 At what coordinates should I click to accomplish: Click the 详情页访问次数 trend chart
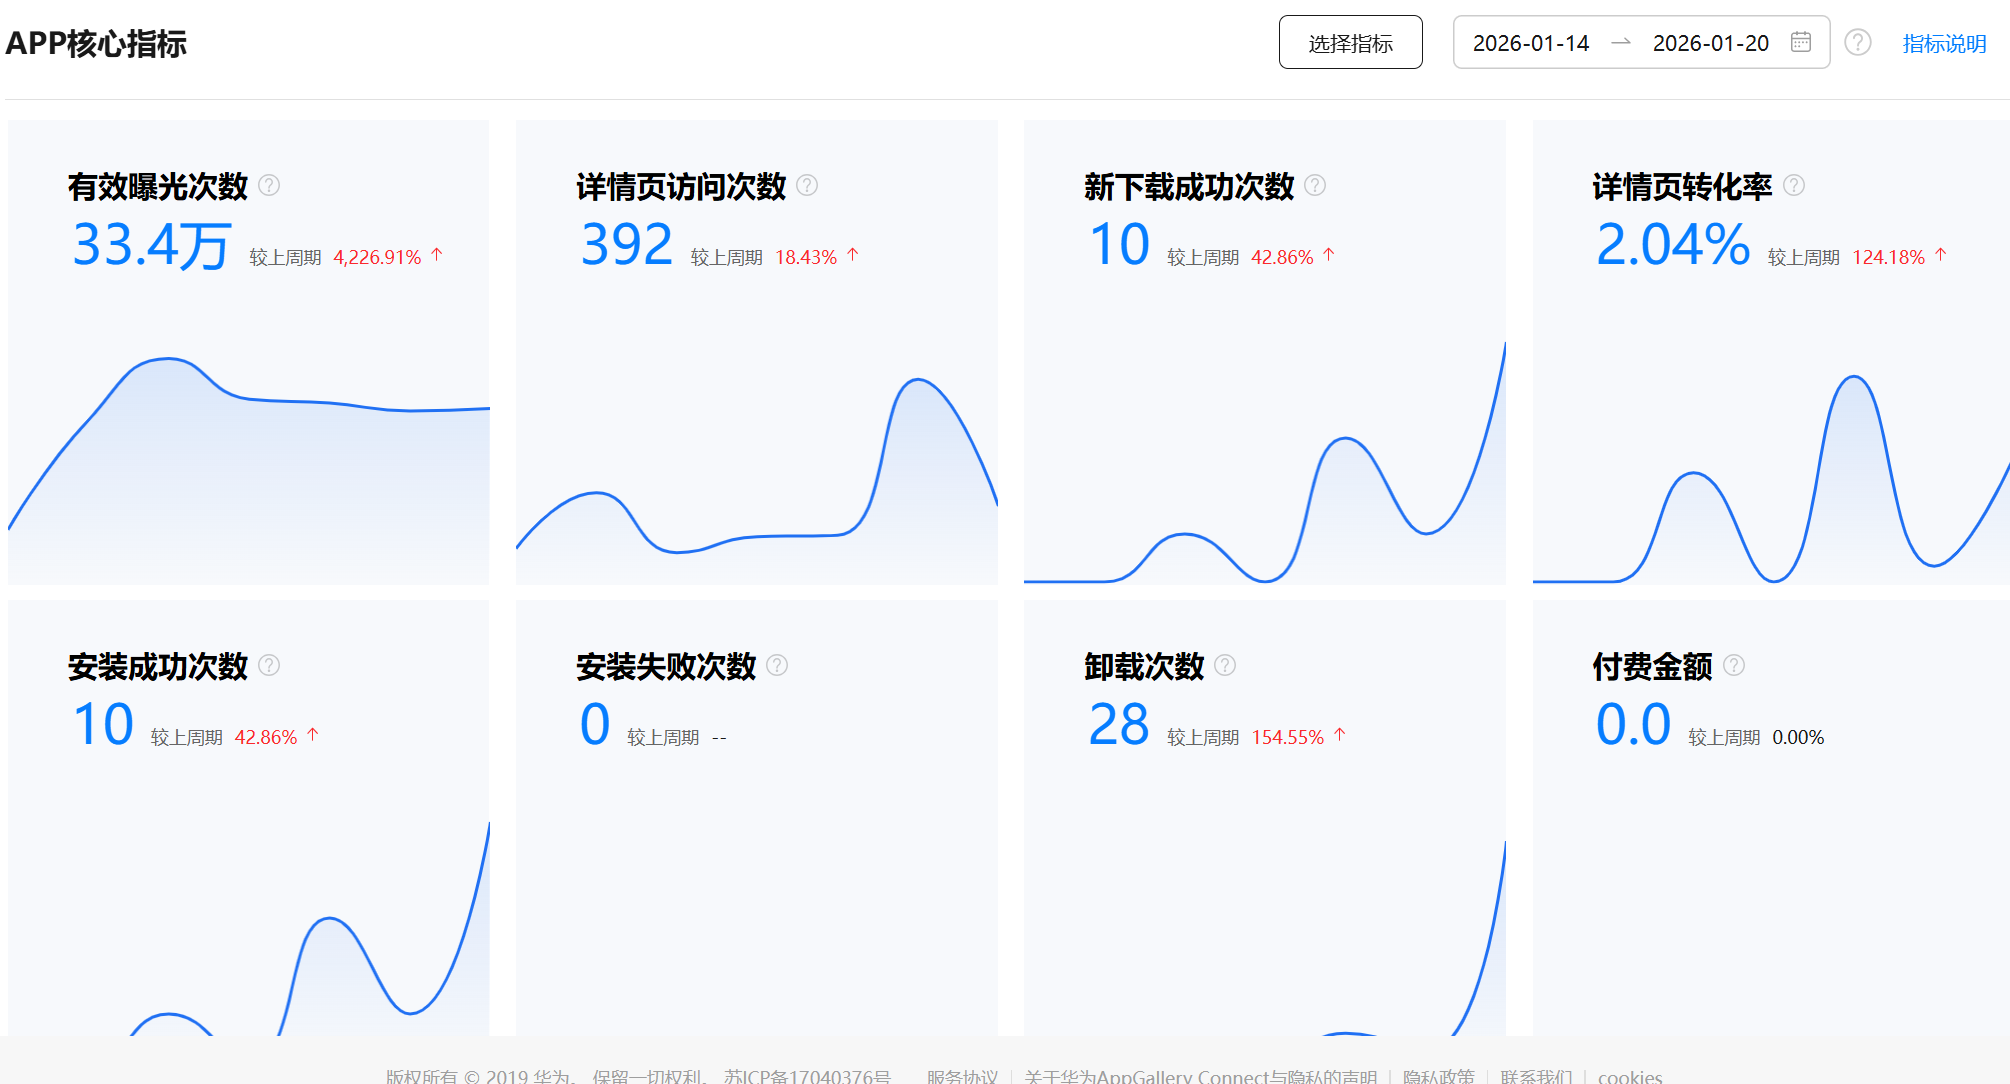coord(756,480)
